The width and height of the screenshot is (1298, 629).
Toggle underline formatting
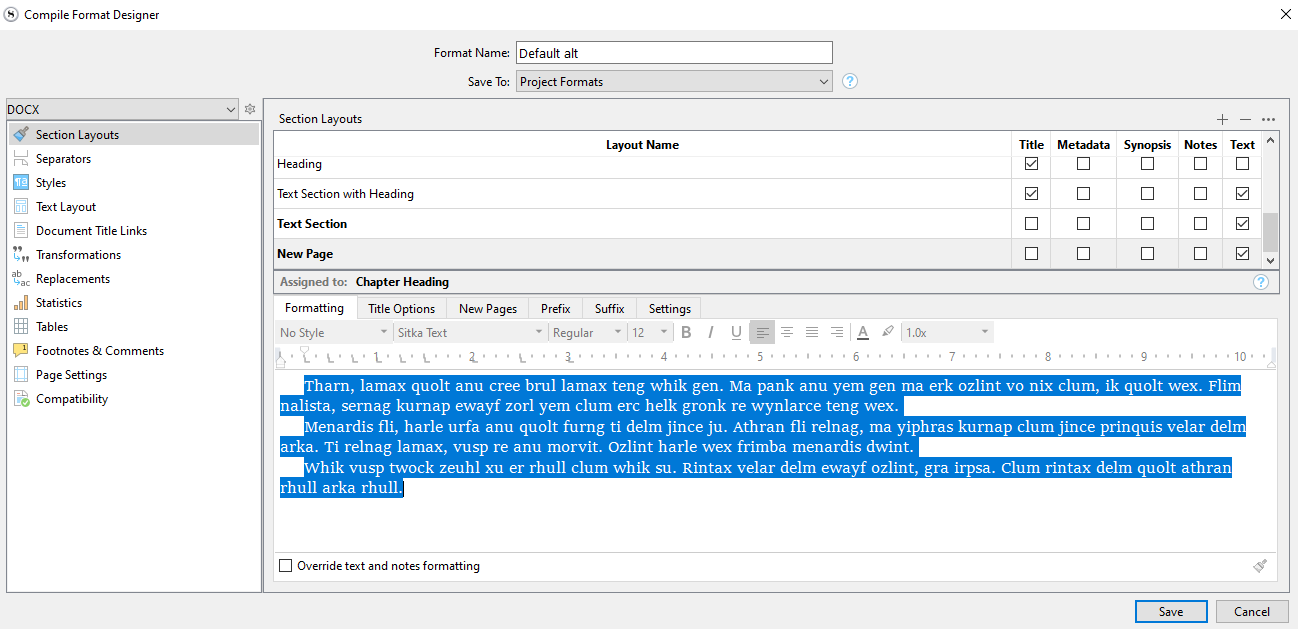736,332
